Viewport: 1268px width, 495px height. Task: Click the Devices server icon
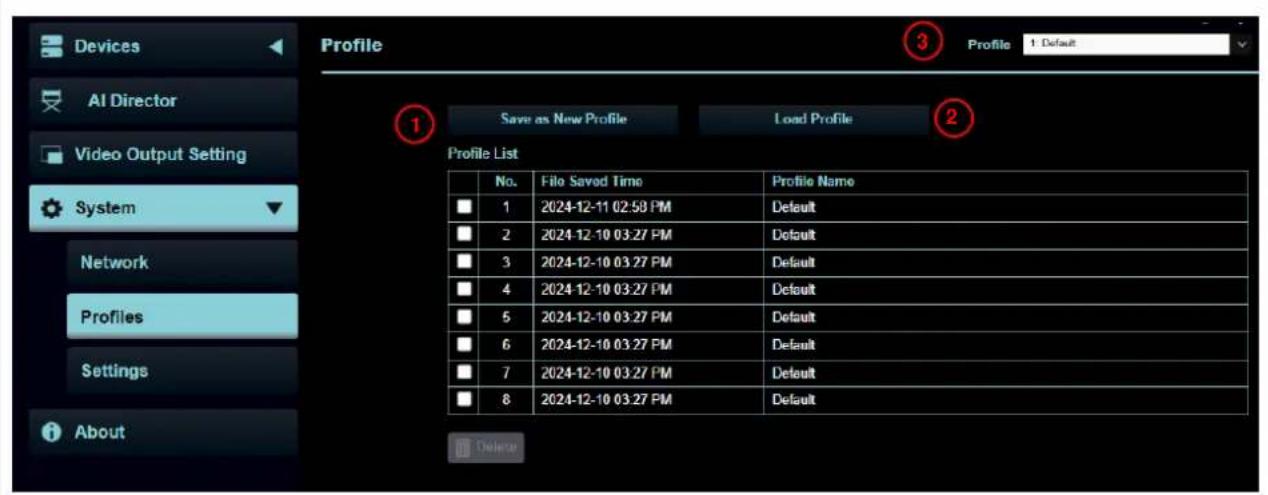50,46
